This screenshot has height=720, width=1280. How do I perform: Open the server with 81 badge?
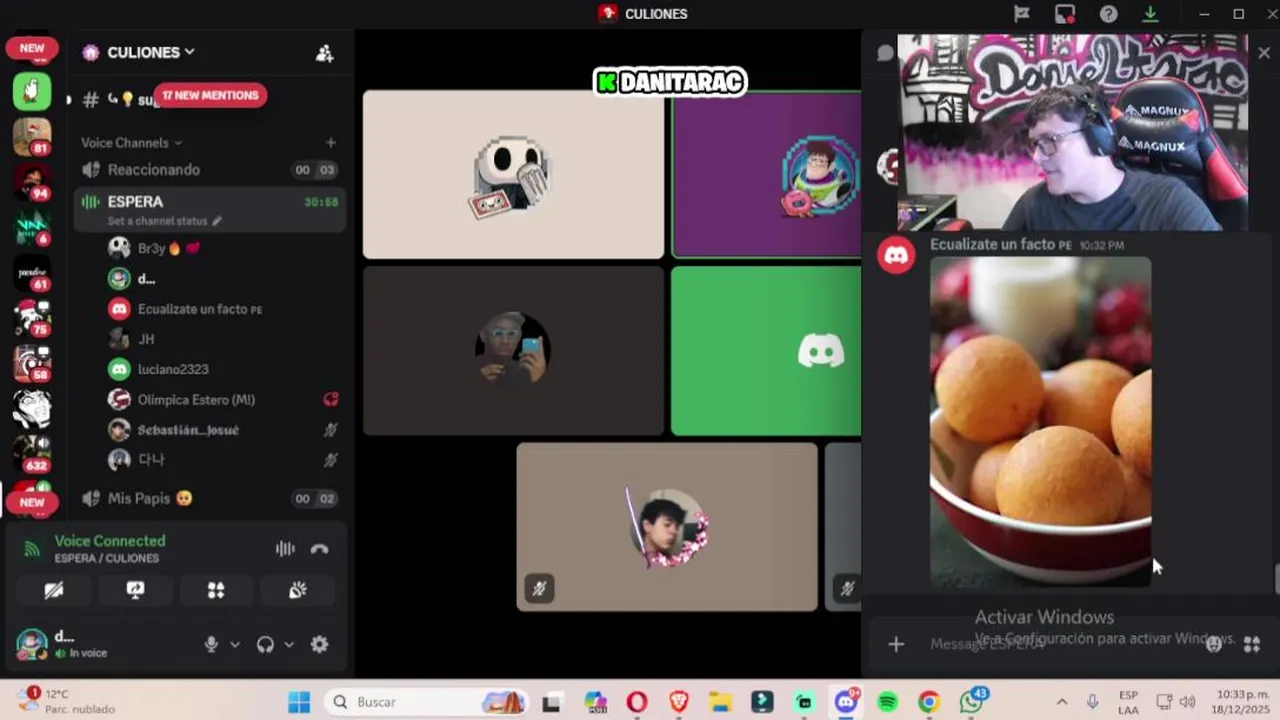coord(32,137)
